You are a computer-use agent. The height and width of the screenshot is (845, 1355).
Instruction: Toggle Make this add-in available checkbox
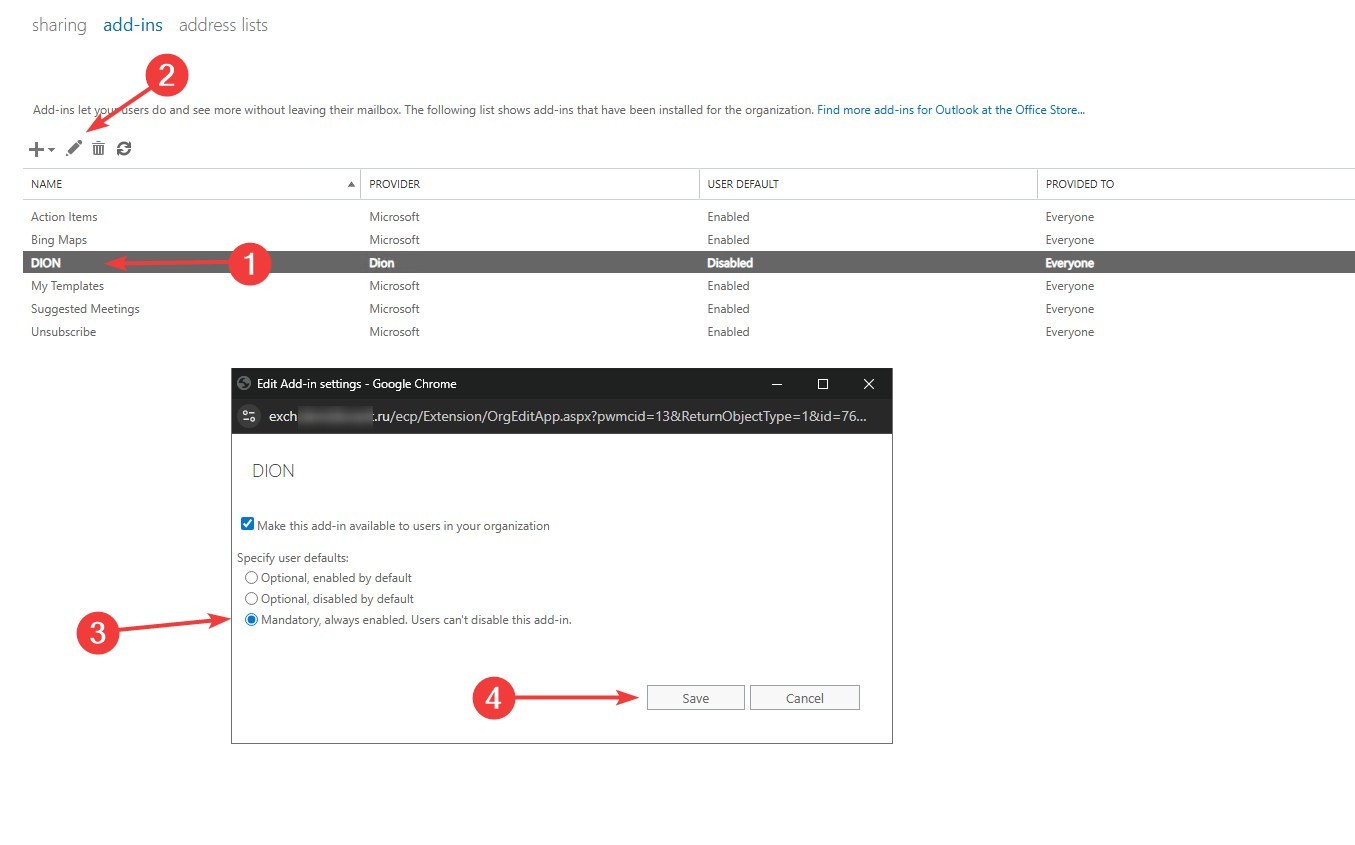tap(248, 525)
